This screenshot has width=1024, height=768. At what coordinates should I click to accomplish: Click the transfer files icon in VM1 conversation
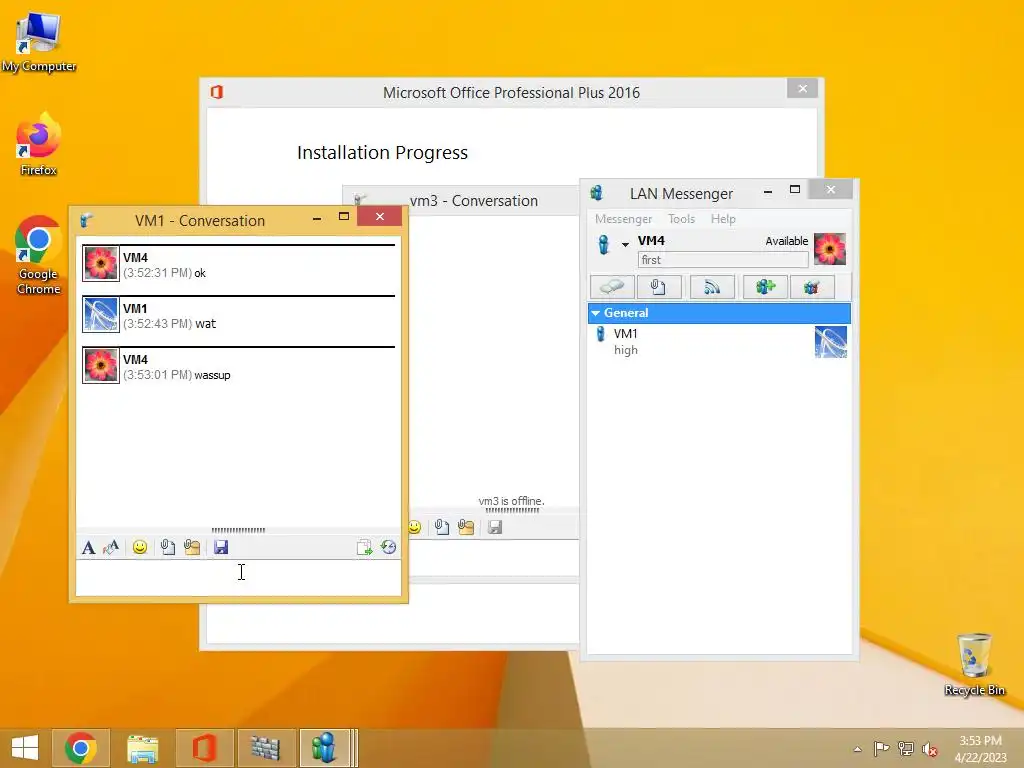(364, 547)
